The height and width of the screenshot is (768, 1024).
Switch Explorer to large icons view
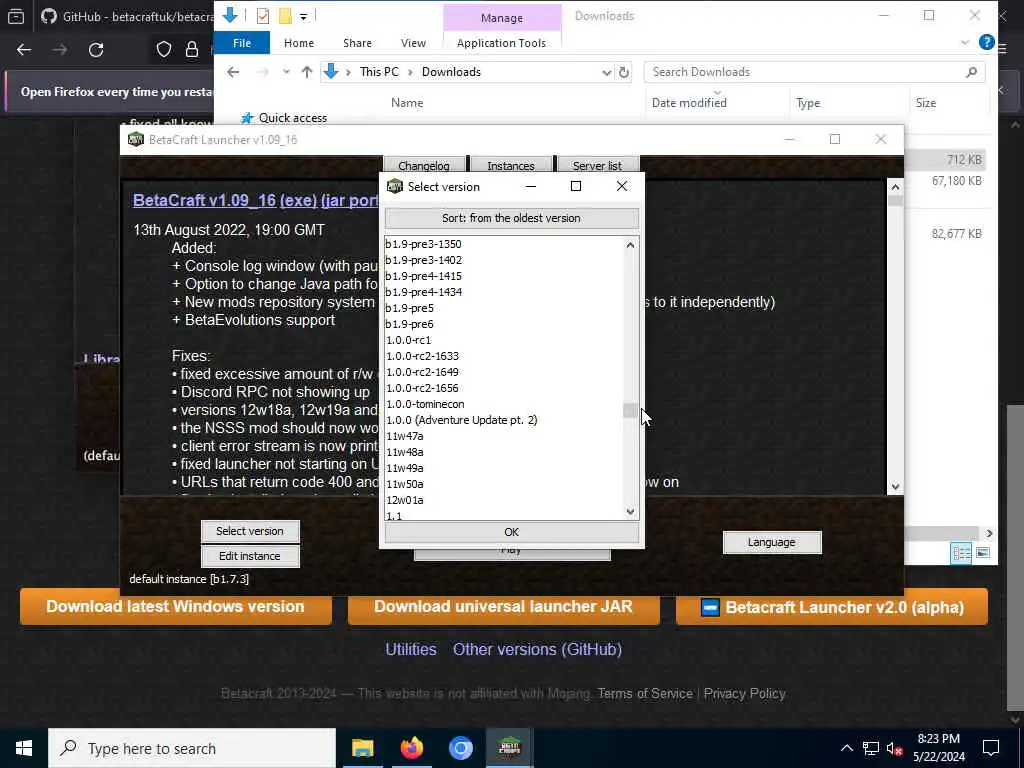tap(983, 553)
